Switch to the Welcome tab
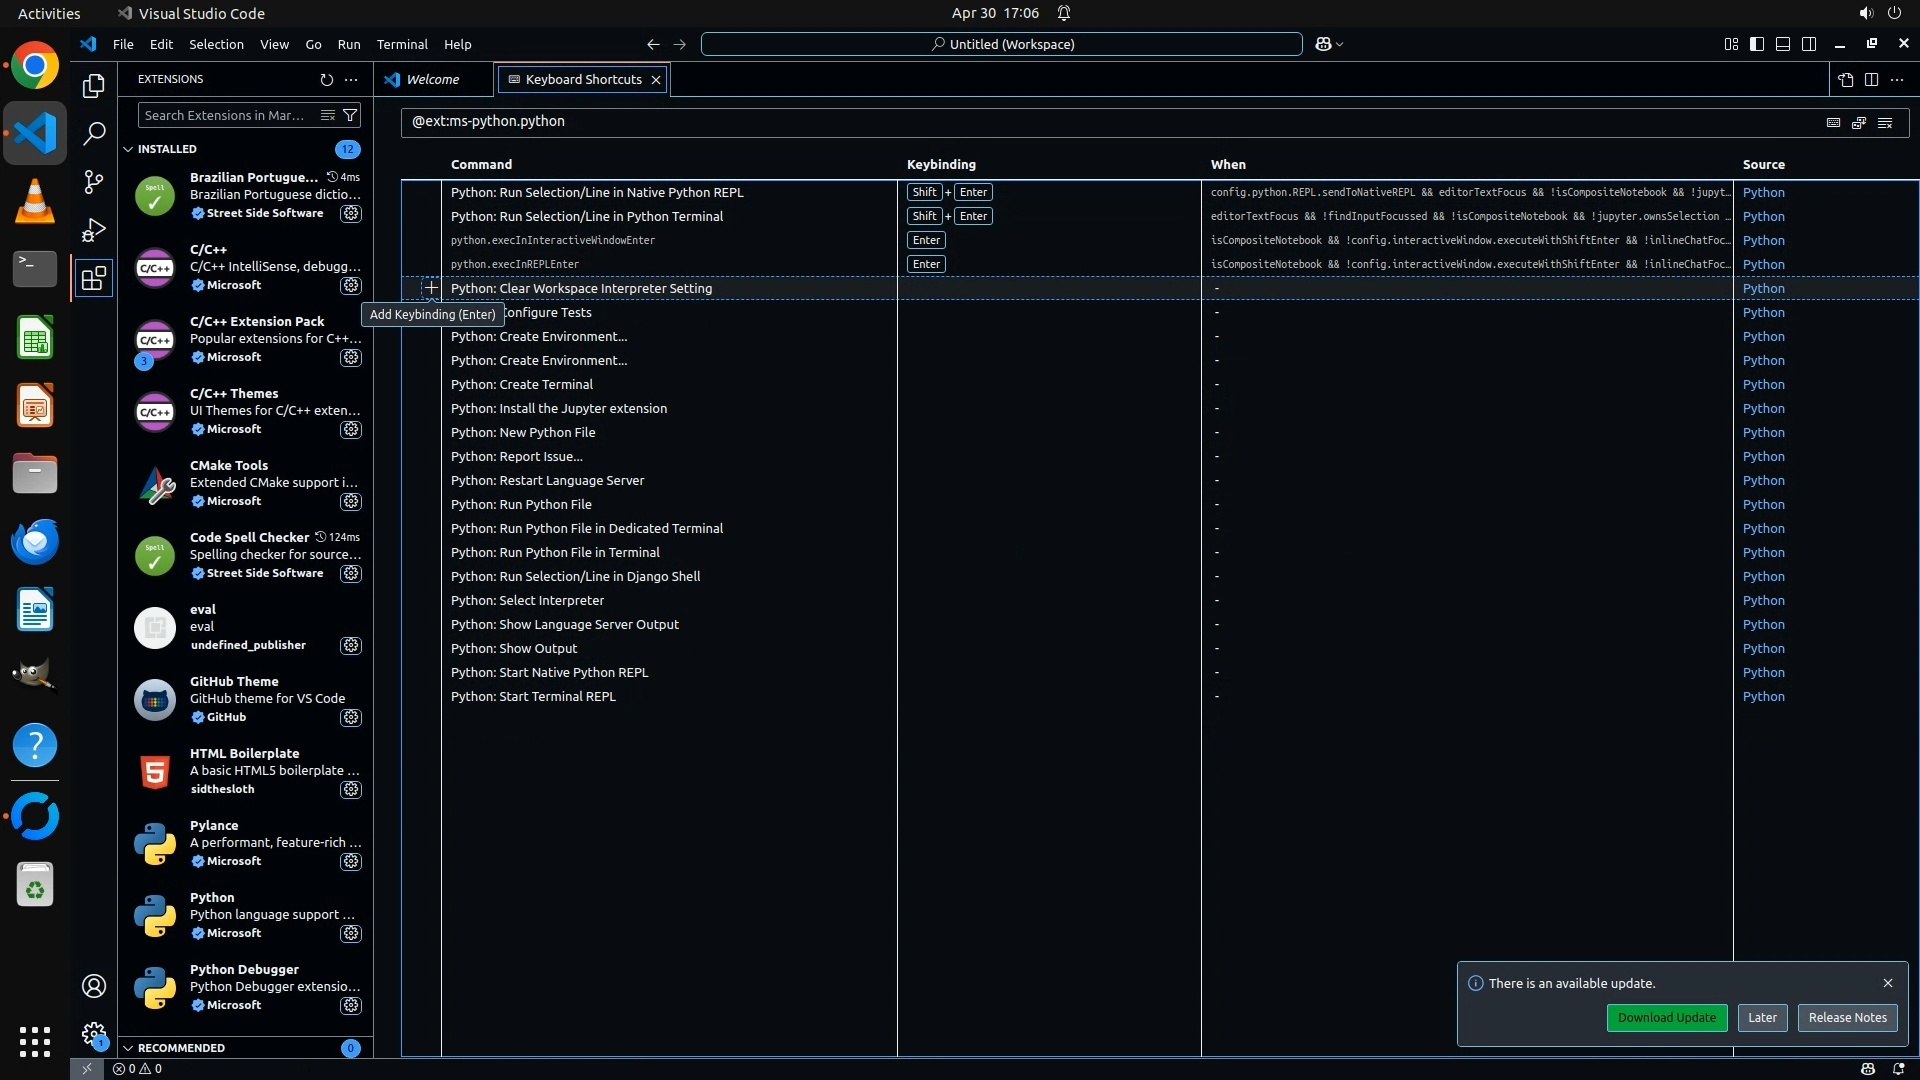 pos(432,79)
